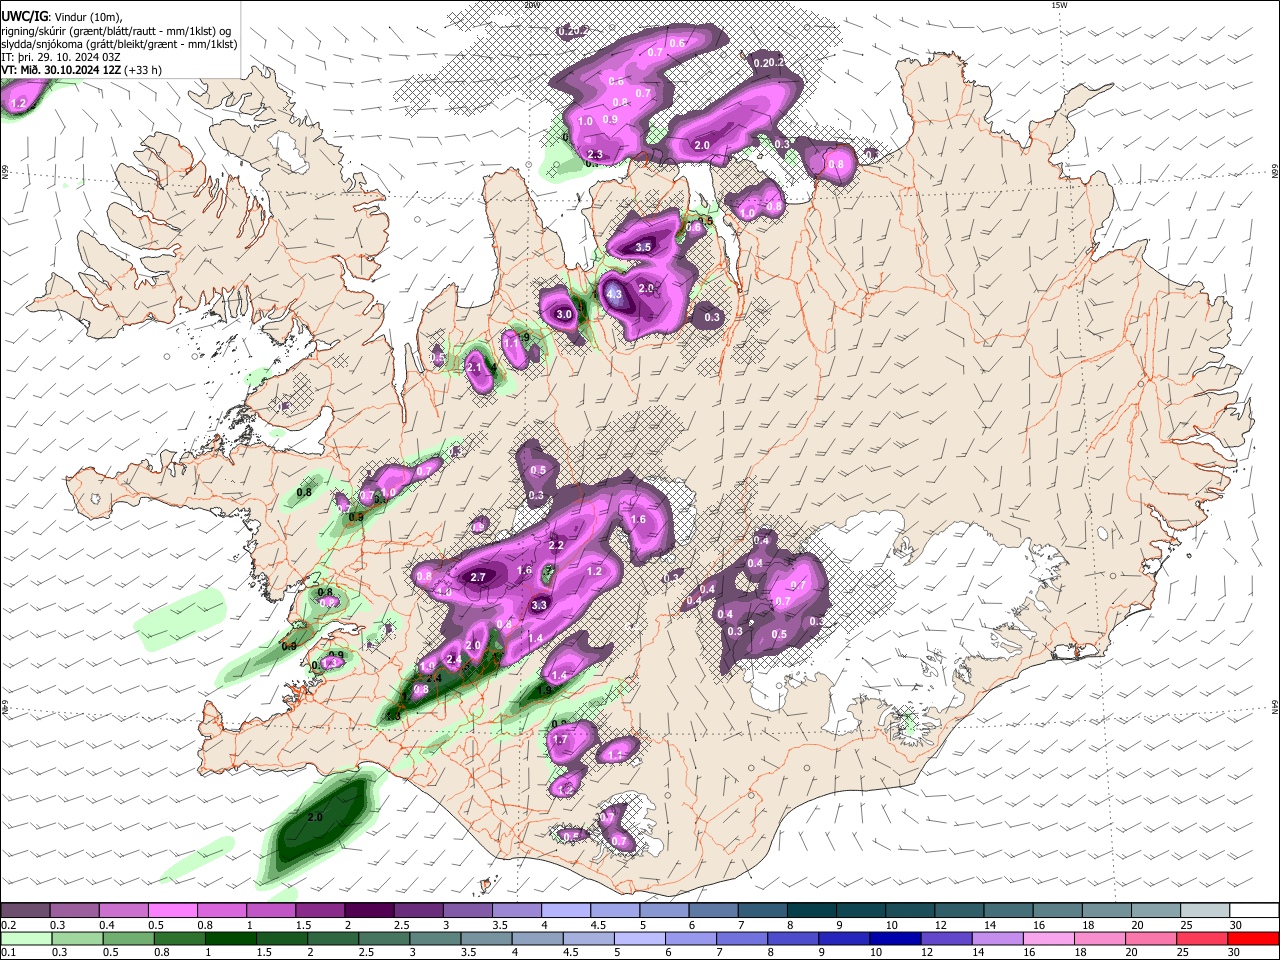Click the violet rain swatch labeled 12
Viewport: 1280px width, 960px height.
coord(947,938)
